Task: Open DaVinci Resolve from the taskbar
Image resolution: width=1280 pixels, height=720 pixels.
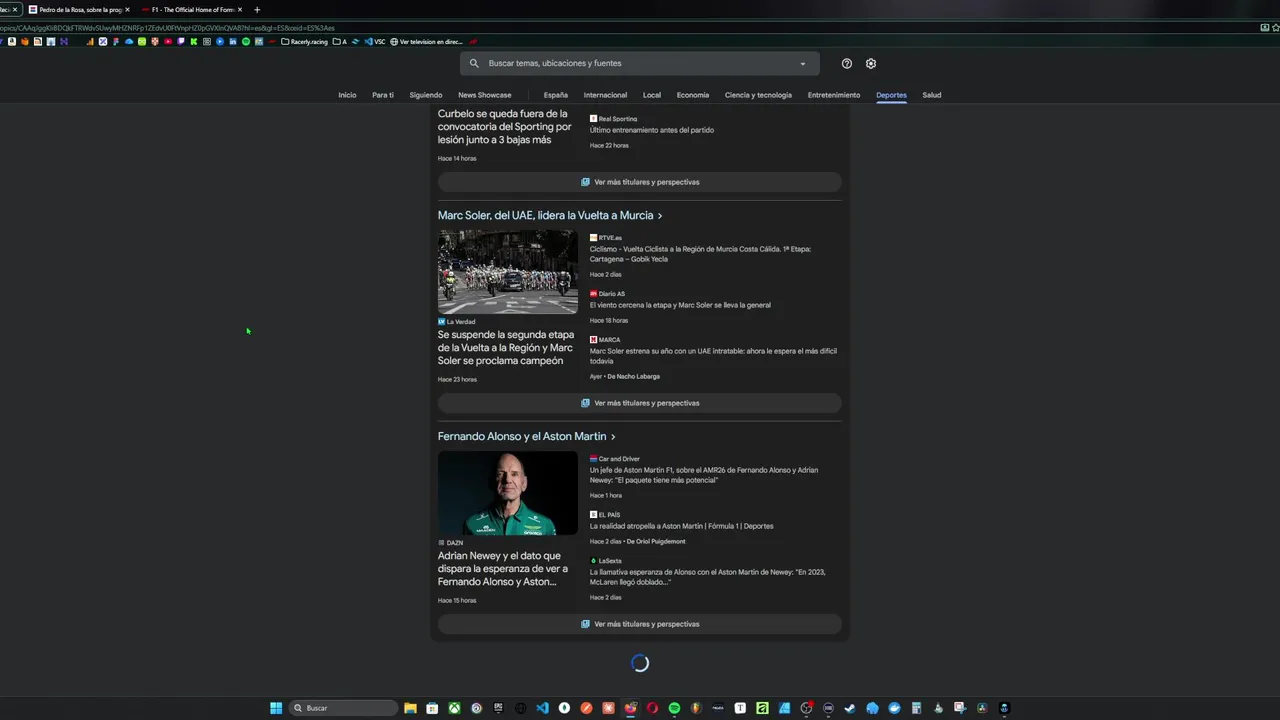Action: [x=982, y=708]
